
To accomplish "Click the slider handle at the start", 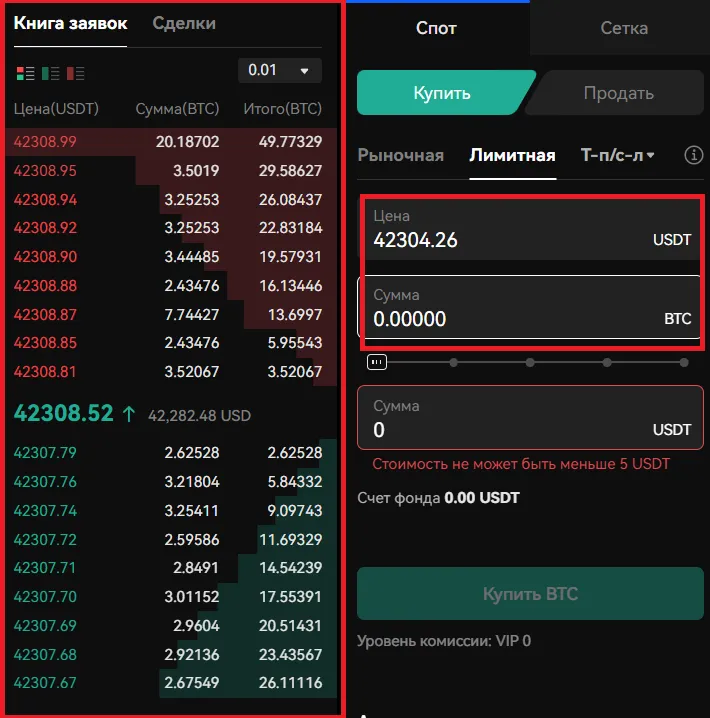I will click(377, 362).
